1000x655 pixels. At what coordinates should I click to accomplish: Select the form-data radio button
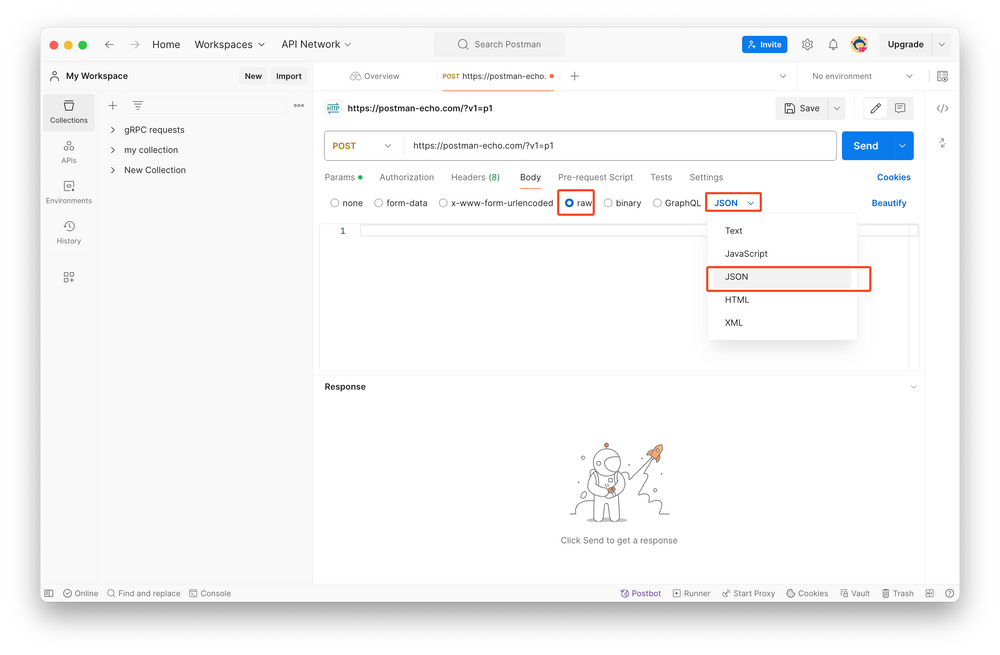[x=379, y=203]
